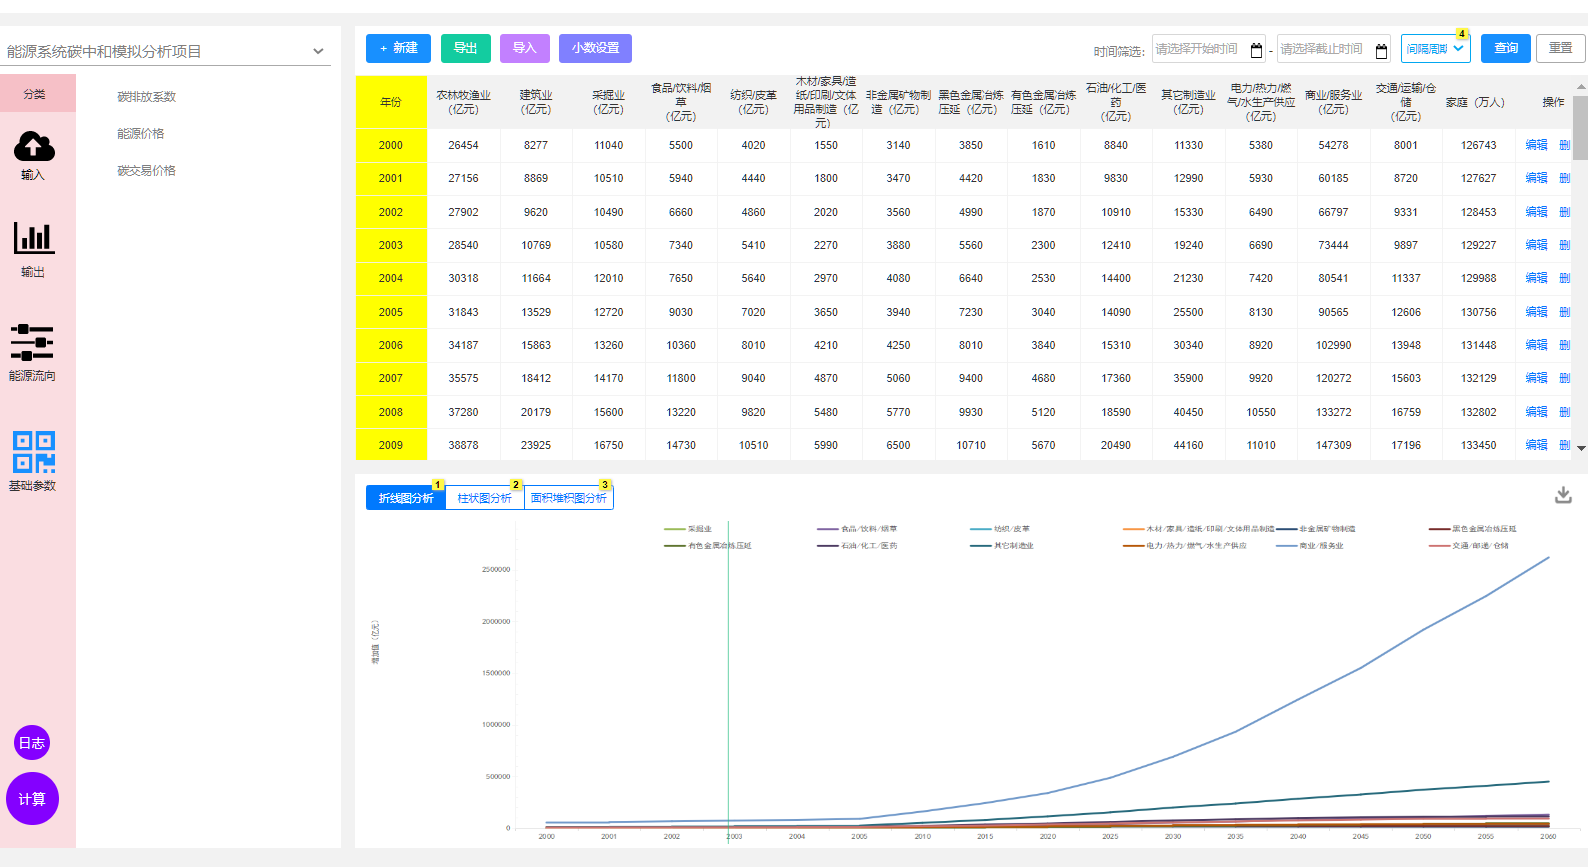1588x867 pixels.
Task: Edit the 2003 row via 编辑
Action: (x=1536, y=245)
